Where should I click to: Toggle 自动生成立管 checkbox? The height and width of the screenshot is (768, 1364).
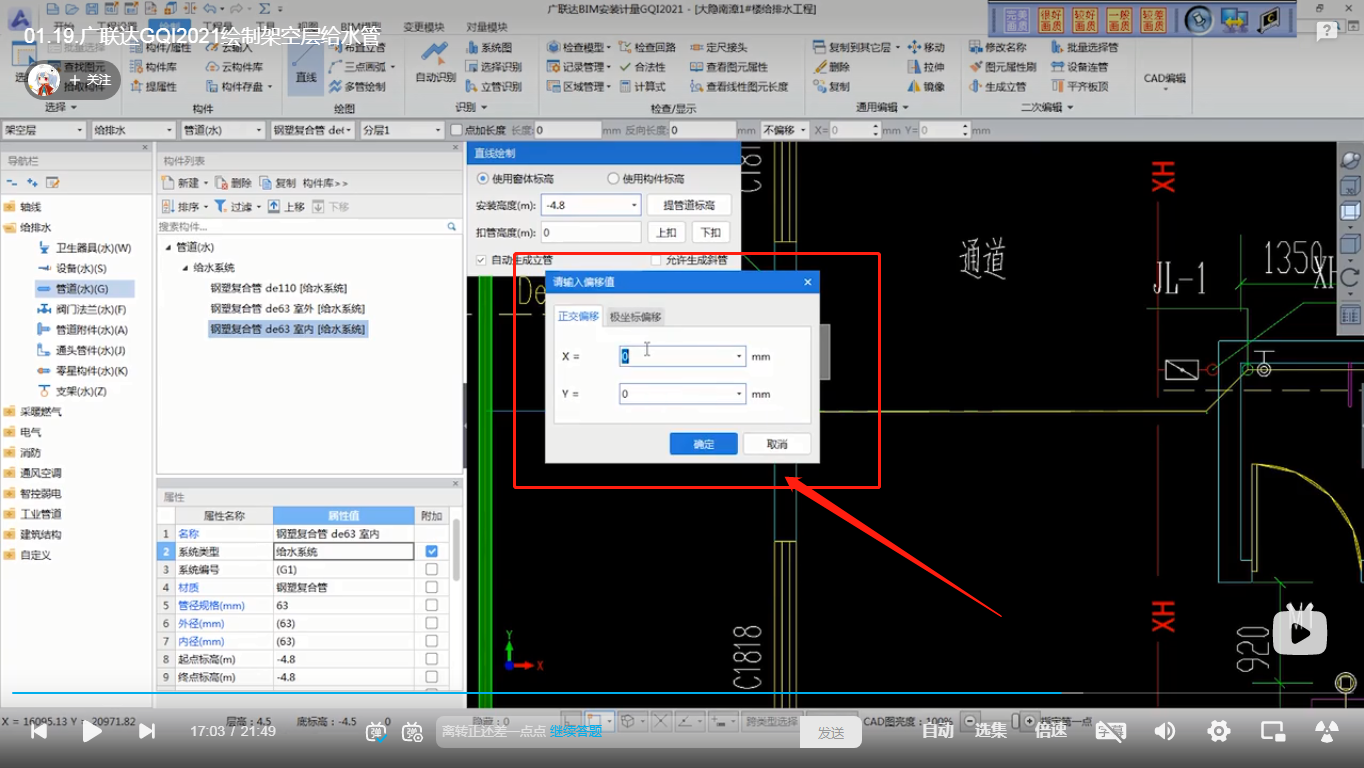(x=482, y=260)
